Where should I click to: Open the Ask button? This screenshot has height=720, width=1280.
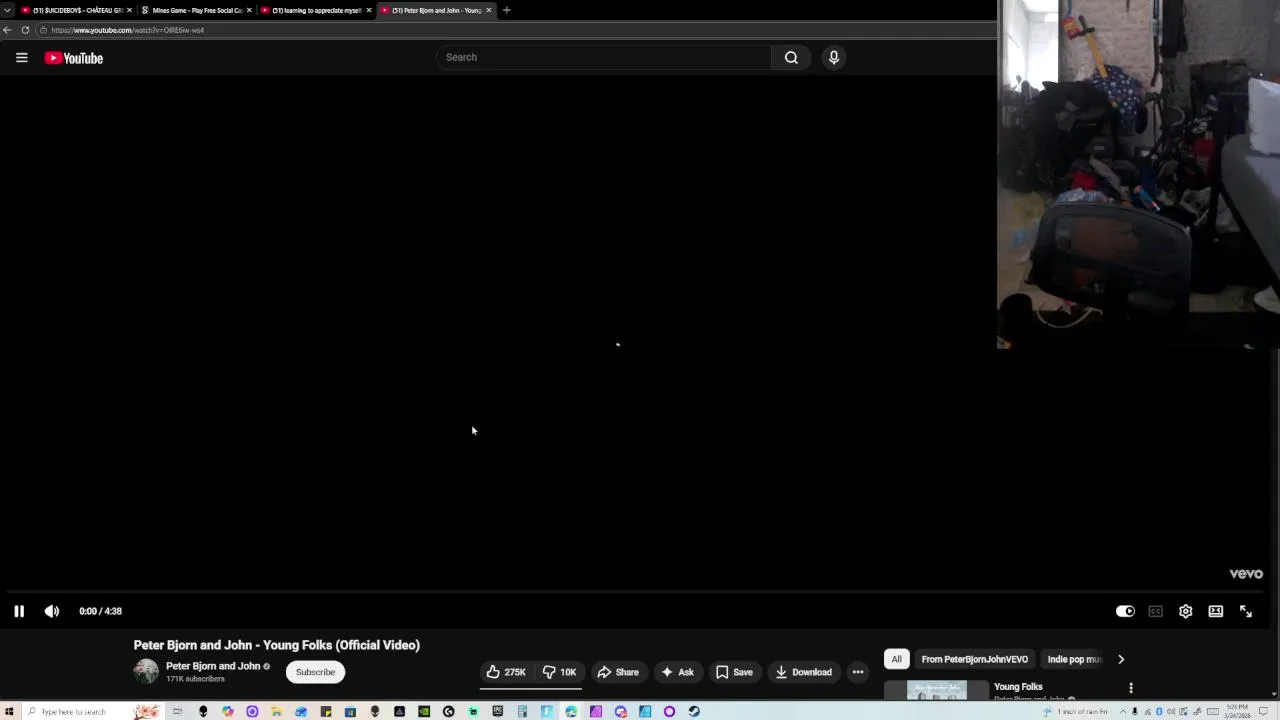point(677,672)
